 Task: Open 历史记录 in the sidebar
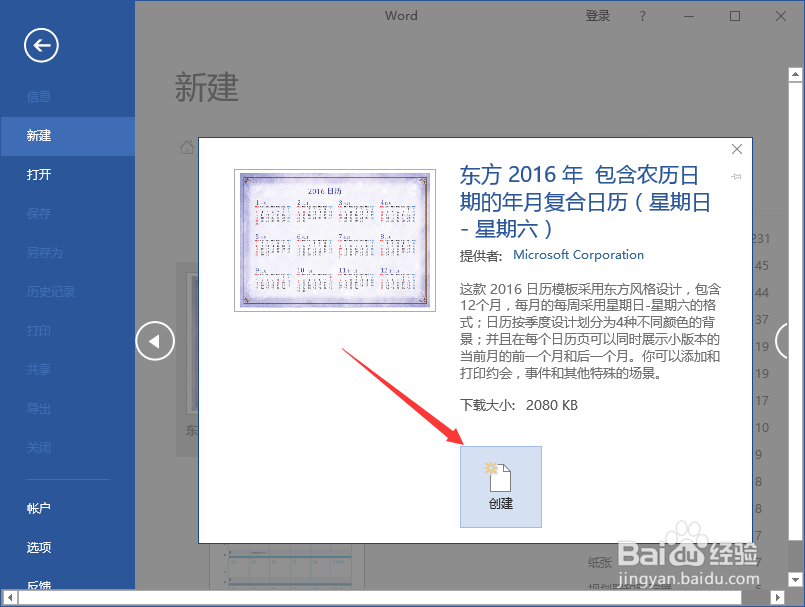click(x=51, y=292)
